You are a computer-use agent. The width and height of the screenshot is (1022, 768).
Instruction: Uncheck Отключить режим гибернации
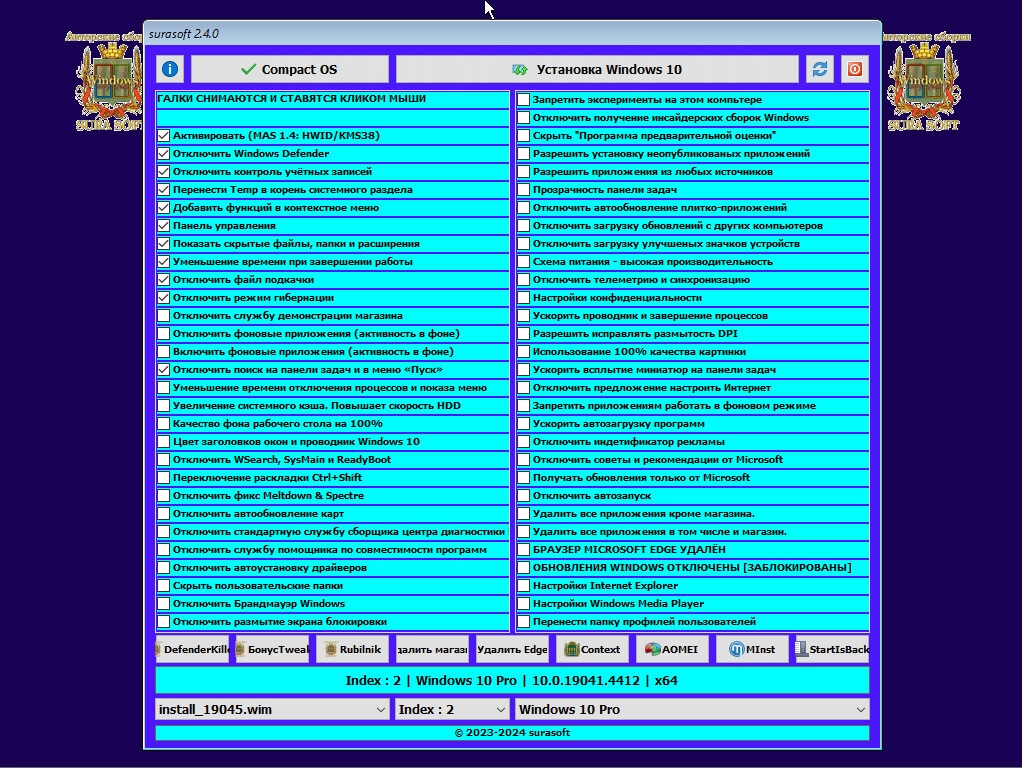point(164,298)
